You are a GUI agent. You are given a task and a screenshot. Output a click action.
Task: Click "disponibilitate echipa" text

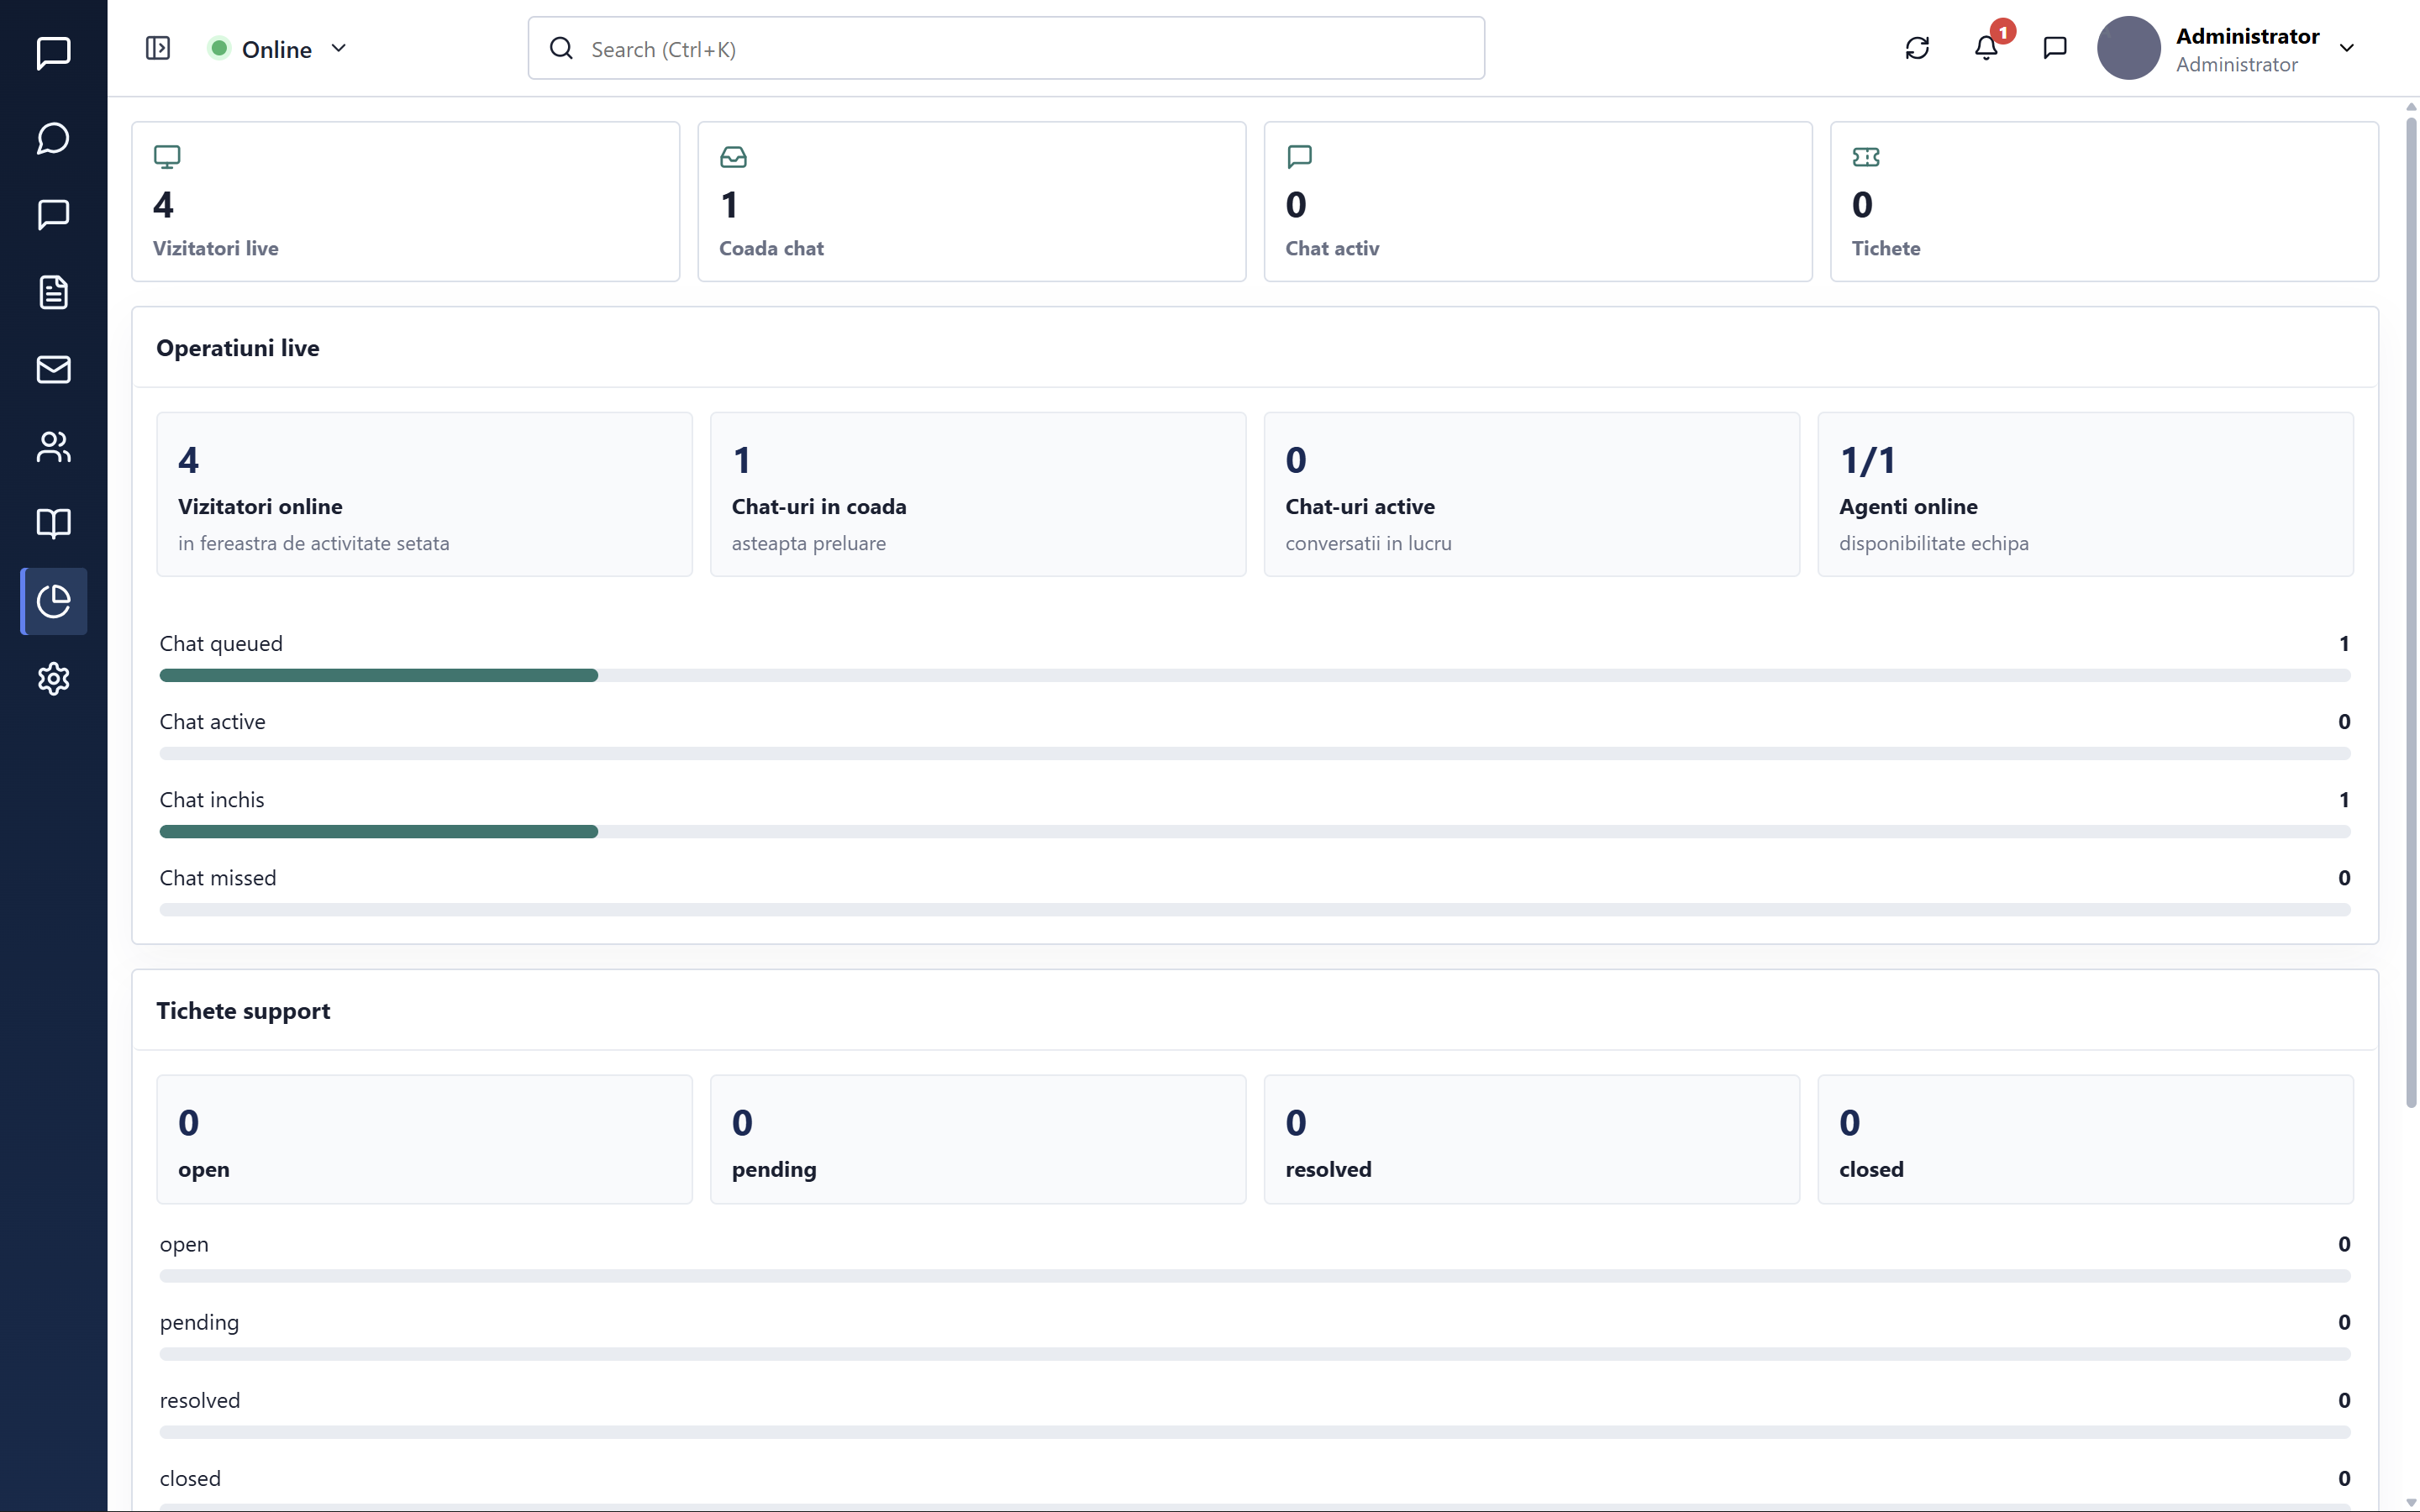pos(1934,543)
